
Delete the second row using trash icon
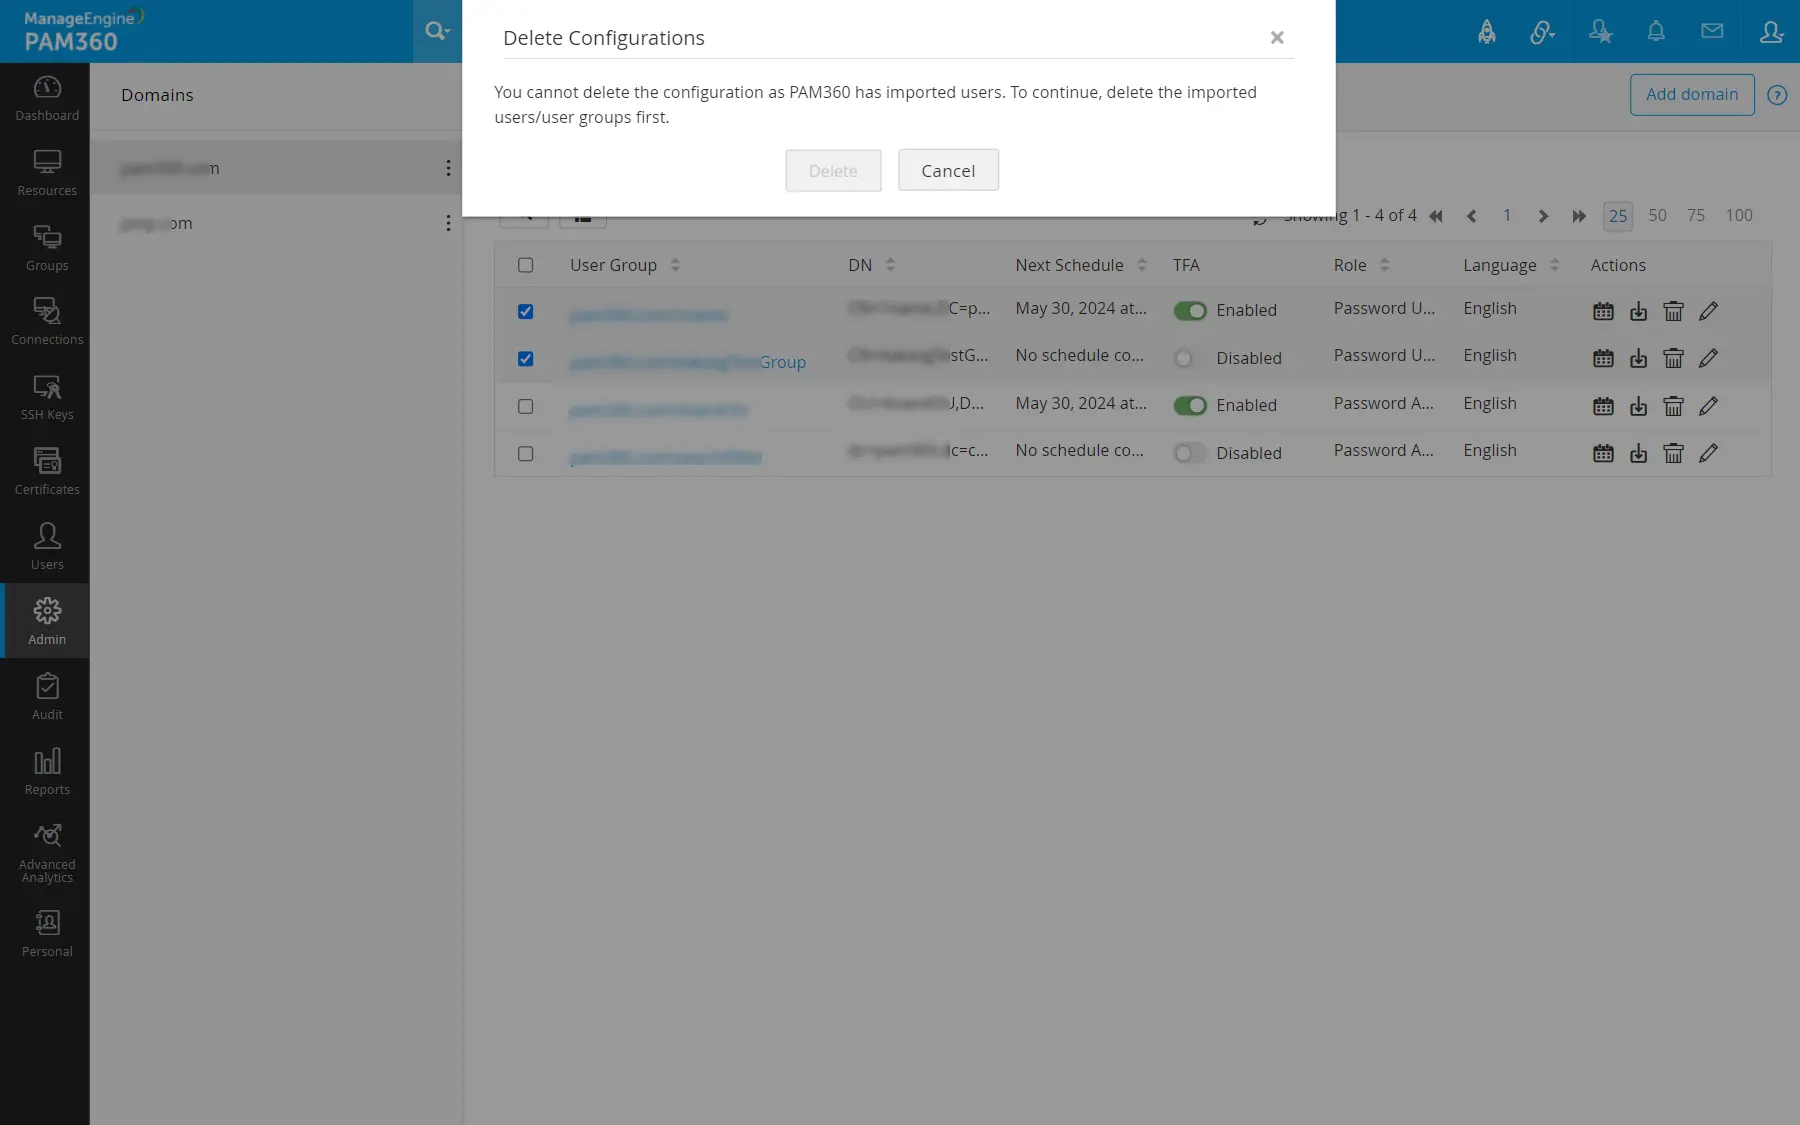[x=1673, y=358]
